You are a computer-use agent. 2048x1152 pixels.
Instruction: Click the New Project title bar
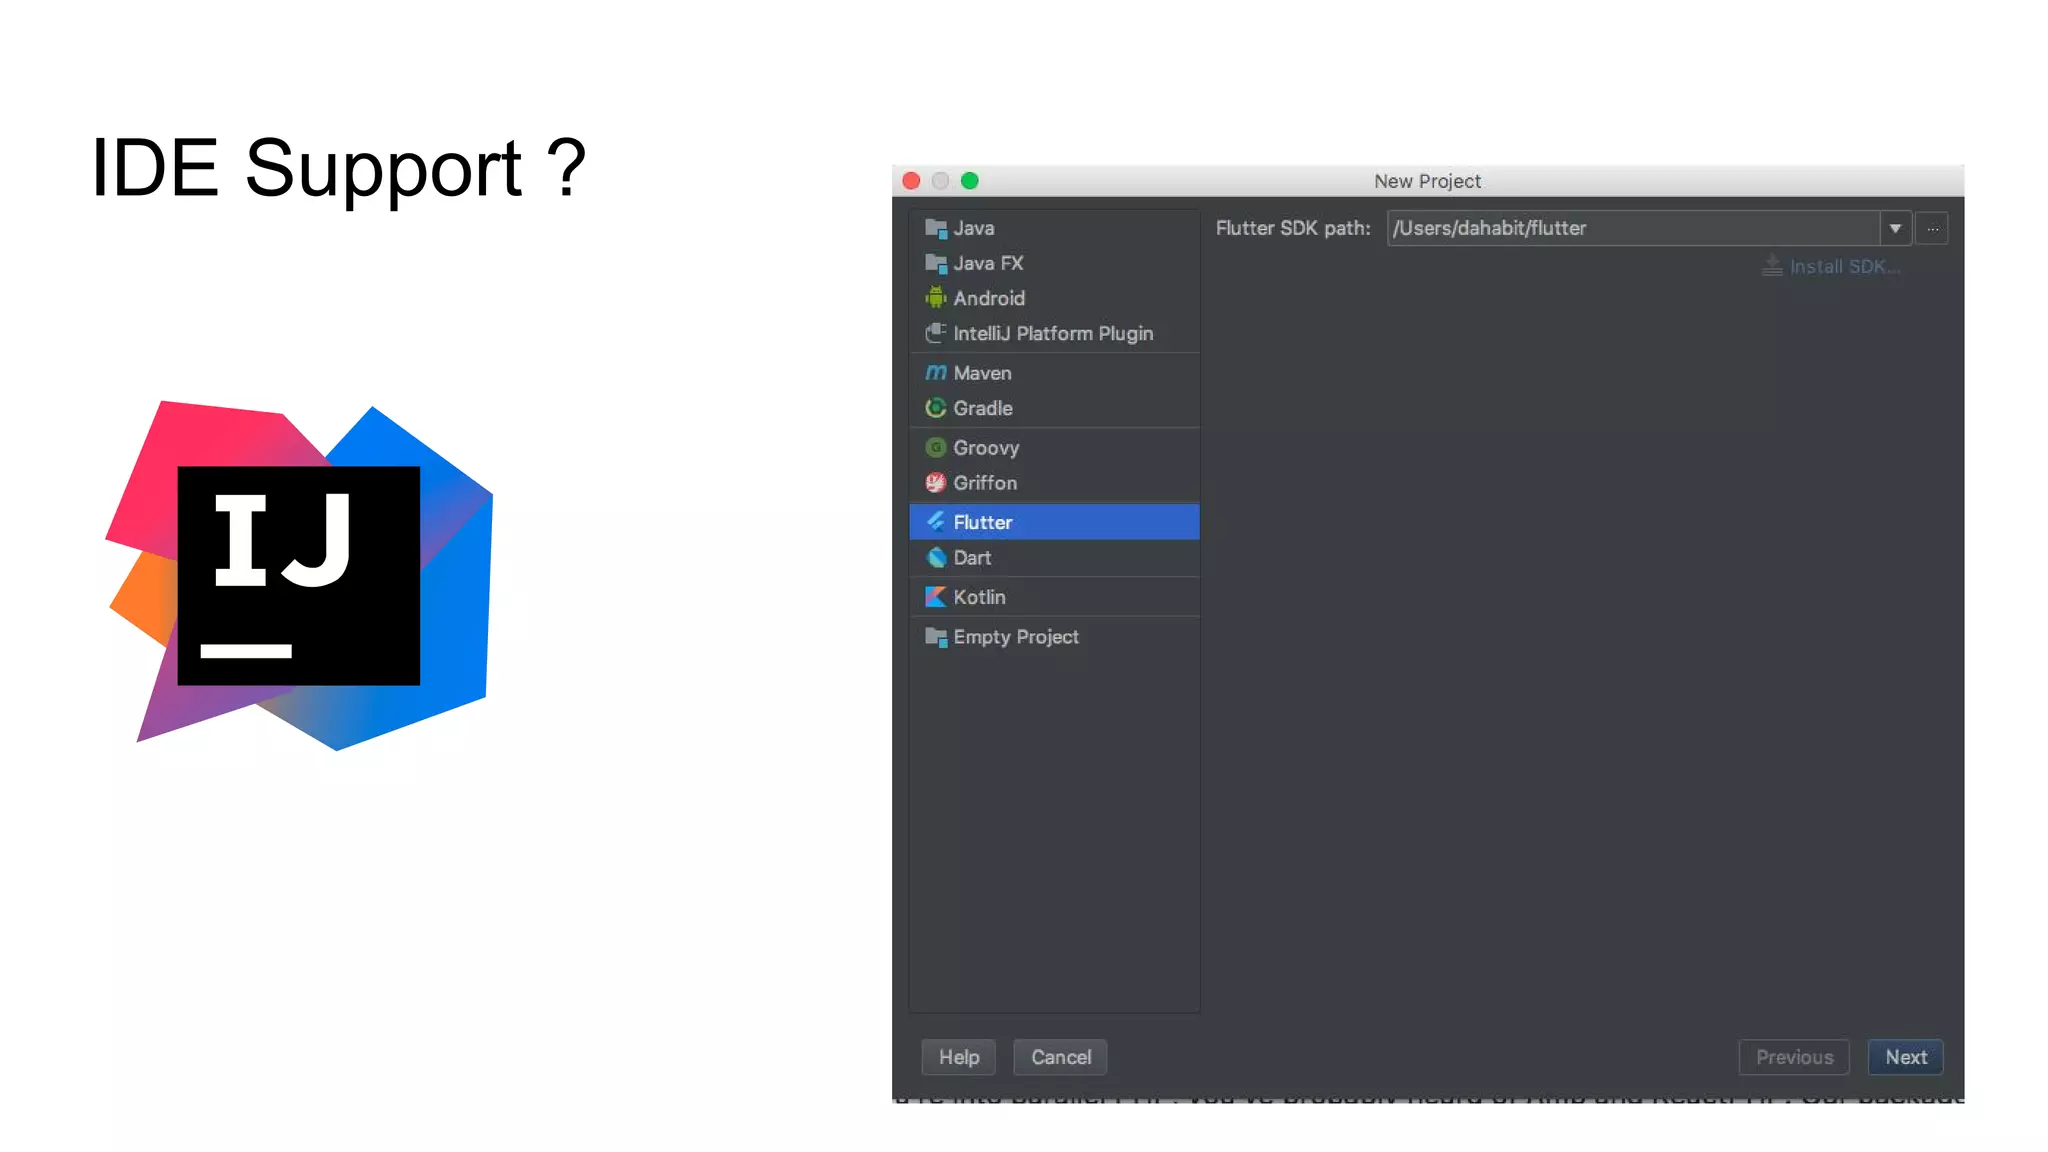pyautogui.click(x=1427, y=181)
